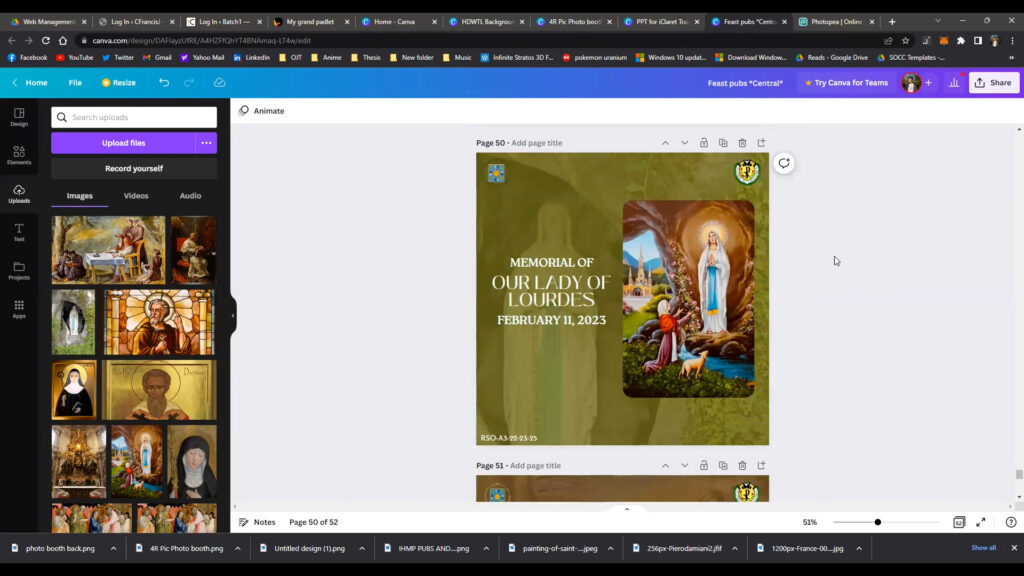Click the Redo arrow icon
The width and height of the screenshot is (1024, 576).
pos(189,83)
